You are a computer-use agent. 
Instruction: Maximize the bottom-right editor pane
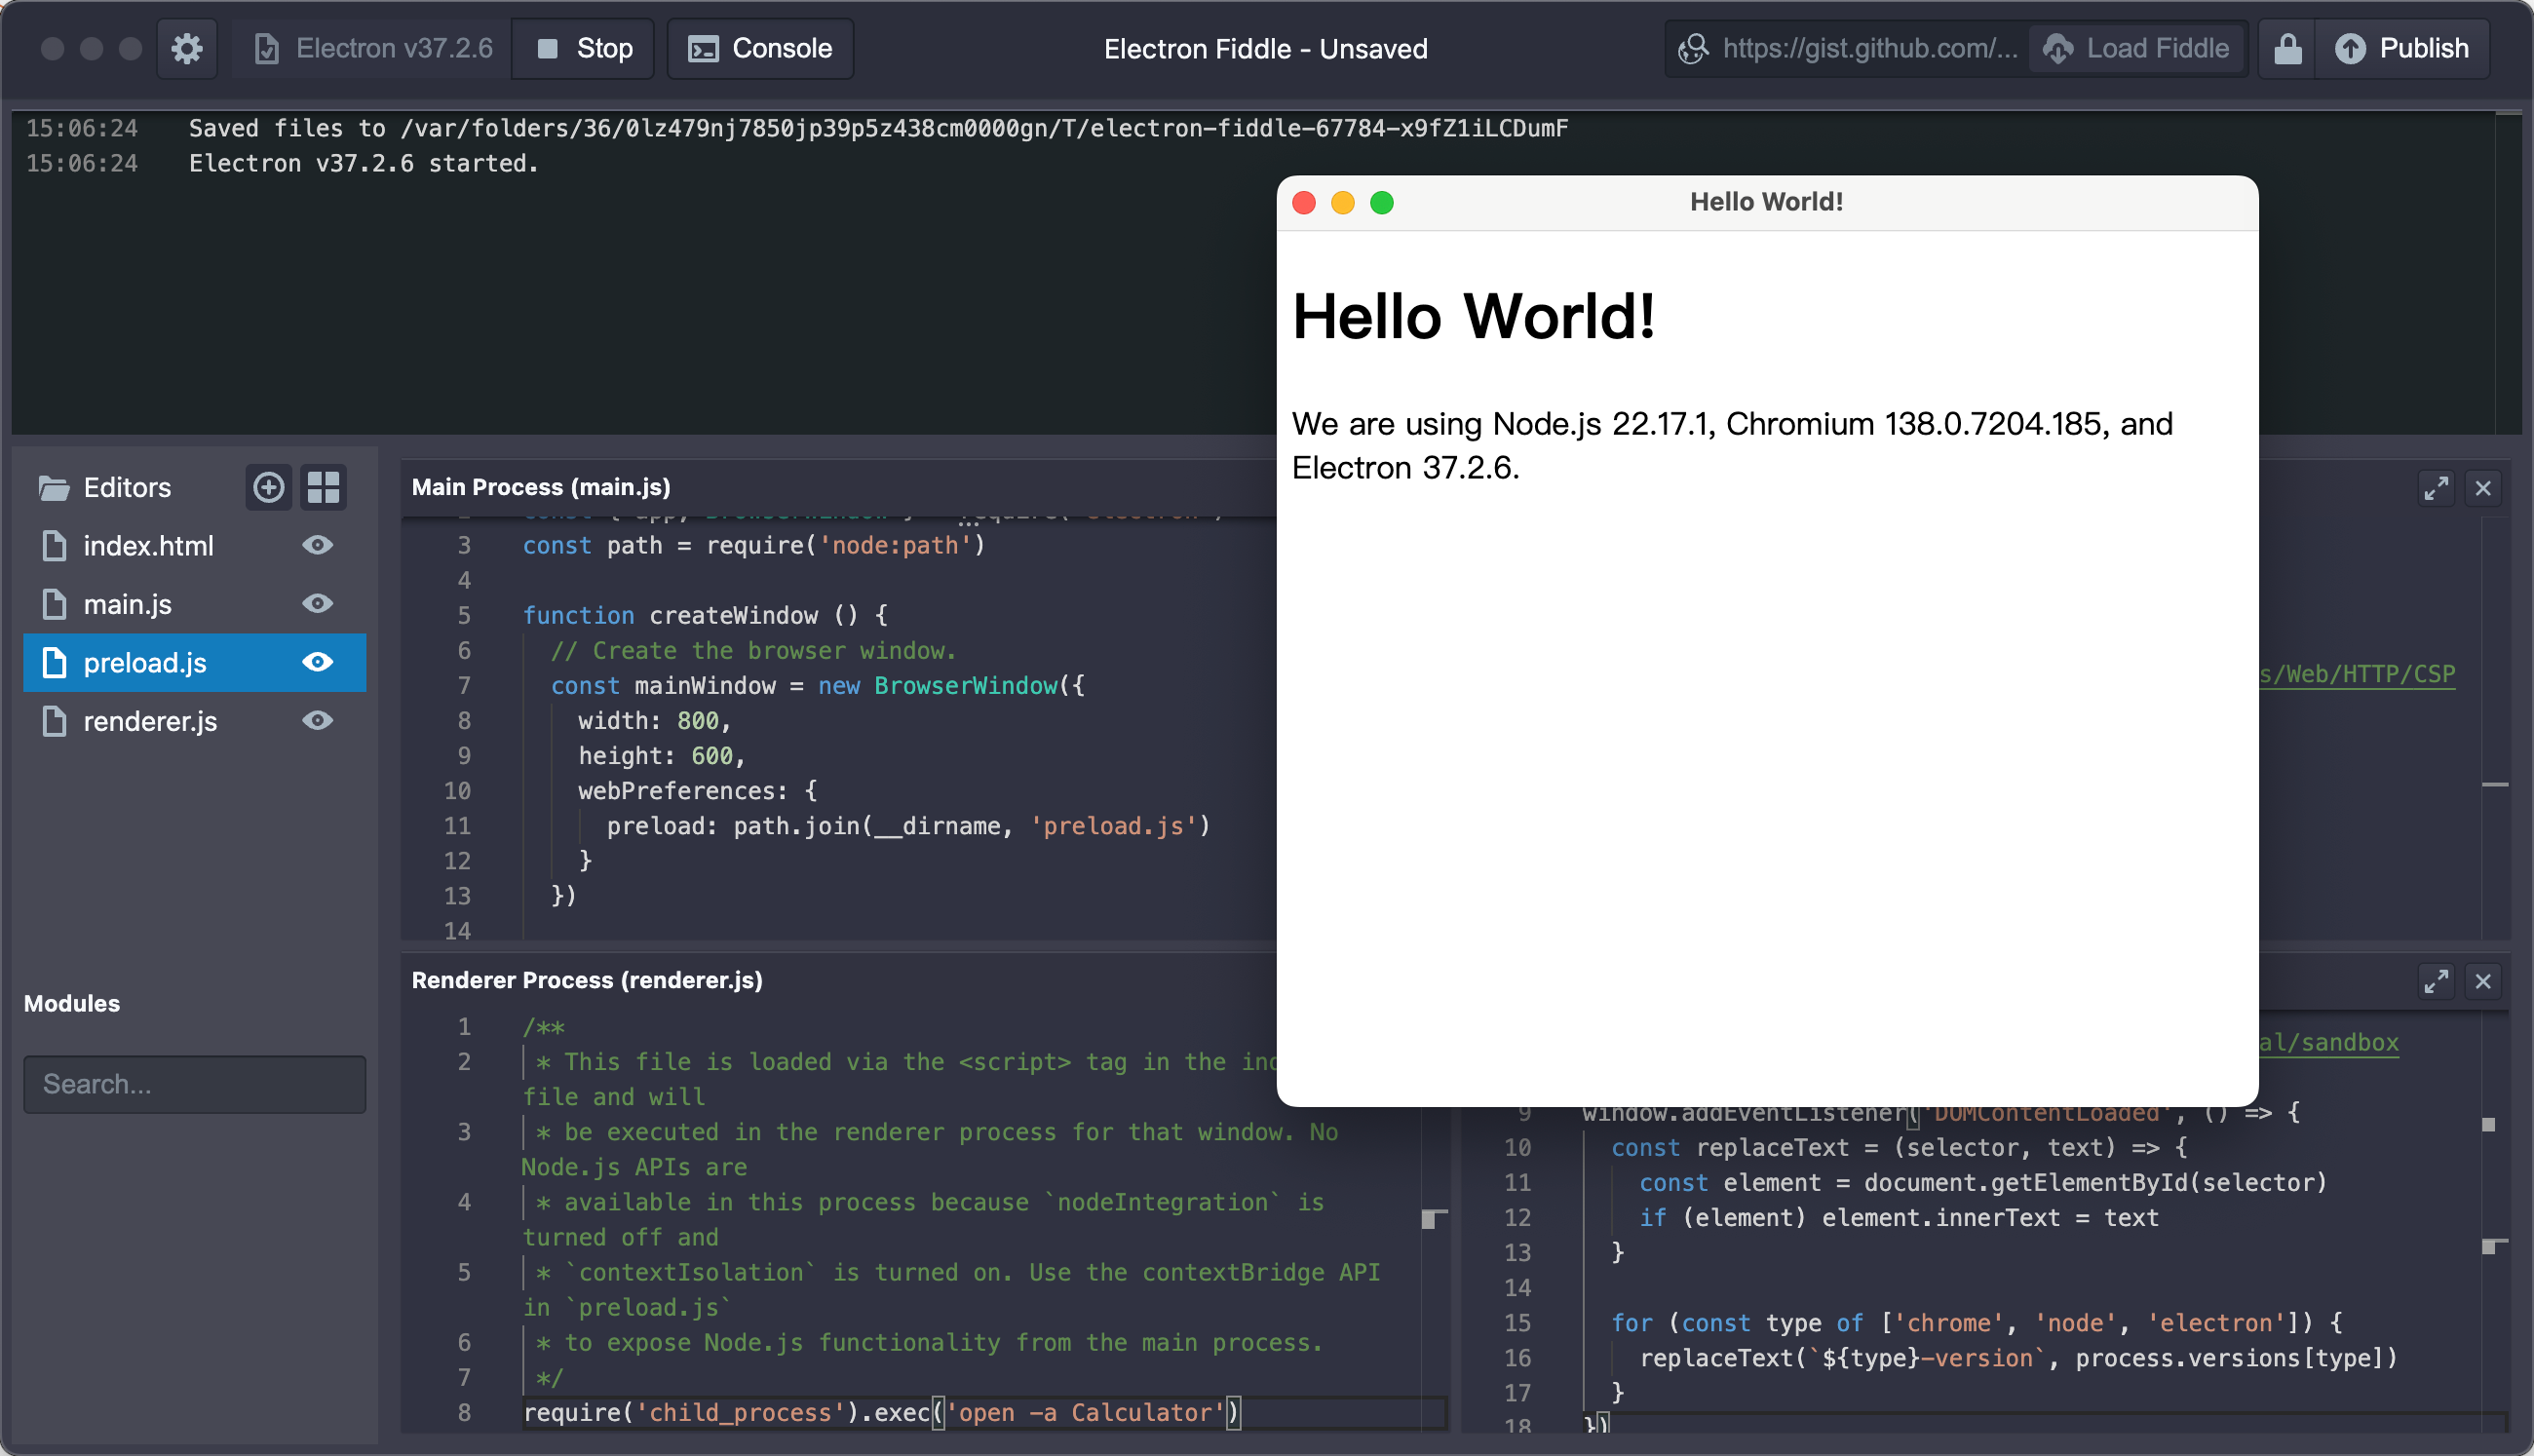(x=2436, y=981)
